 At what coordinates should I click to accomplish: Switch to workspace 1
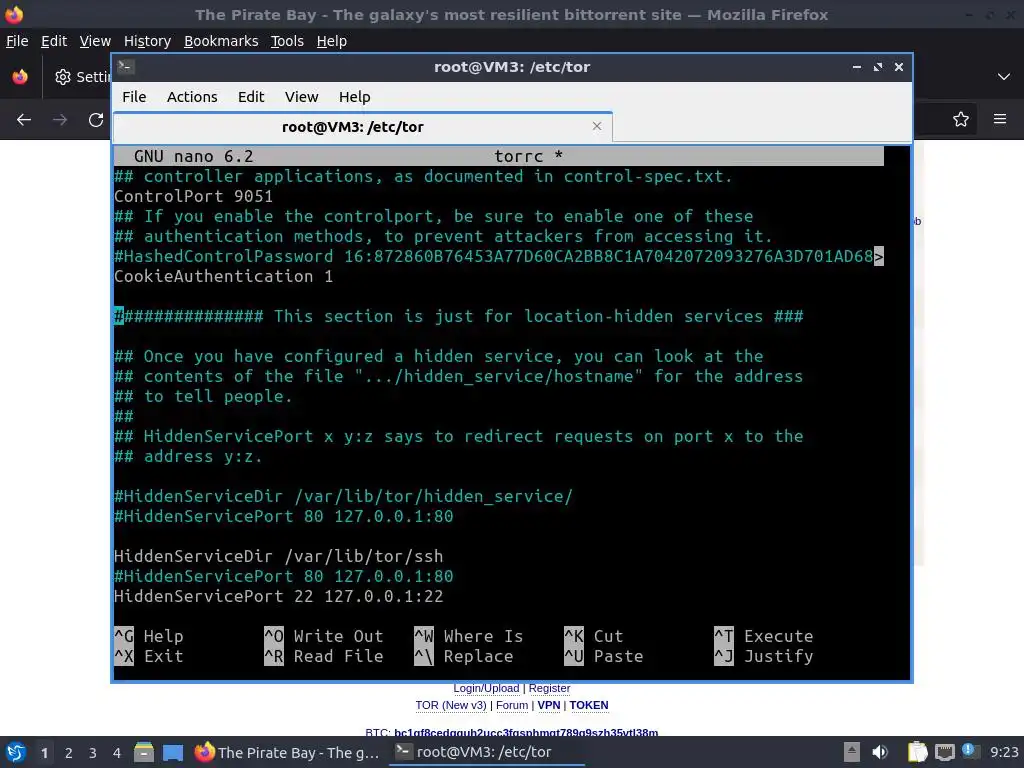click(x=44, y=753)
